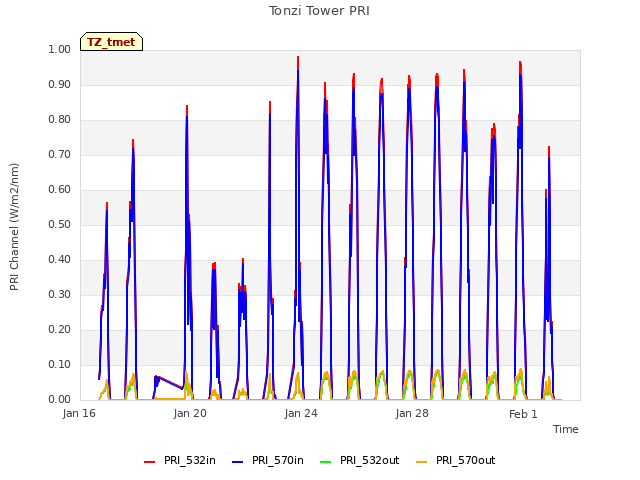Viewport: 640px width, 480px height.
Task: Click the green PRI_532out legend swatch
Action: pyautogui.click(x=326, y=461)
